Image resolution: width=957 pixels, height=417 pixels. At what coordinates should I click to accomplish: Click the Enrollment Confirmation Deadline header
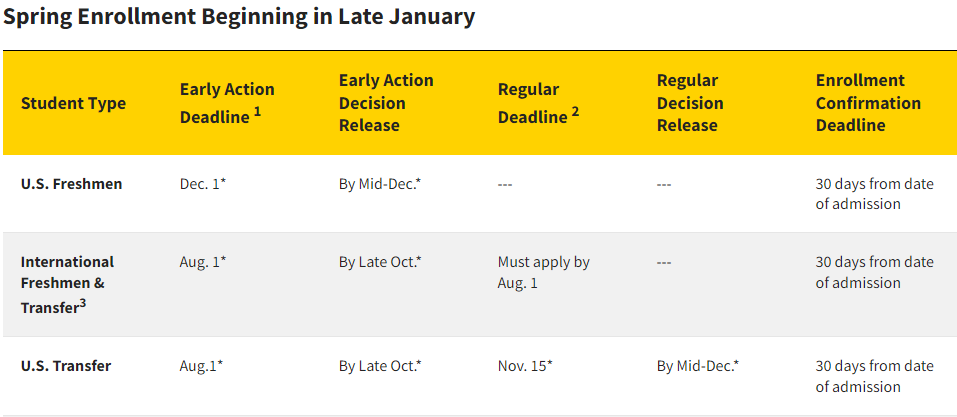click(868, 103)
